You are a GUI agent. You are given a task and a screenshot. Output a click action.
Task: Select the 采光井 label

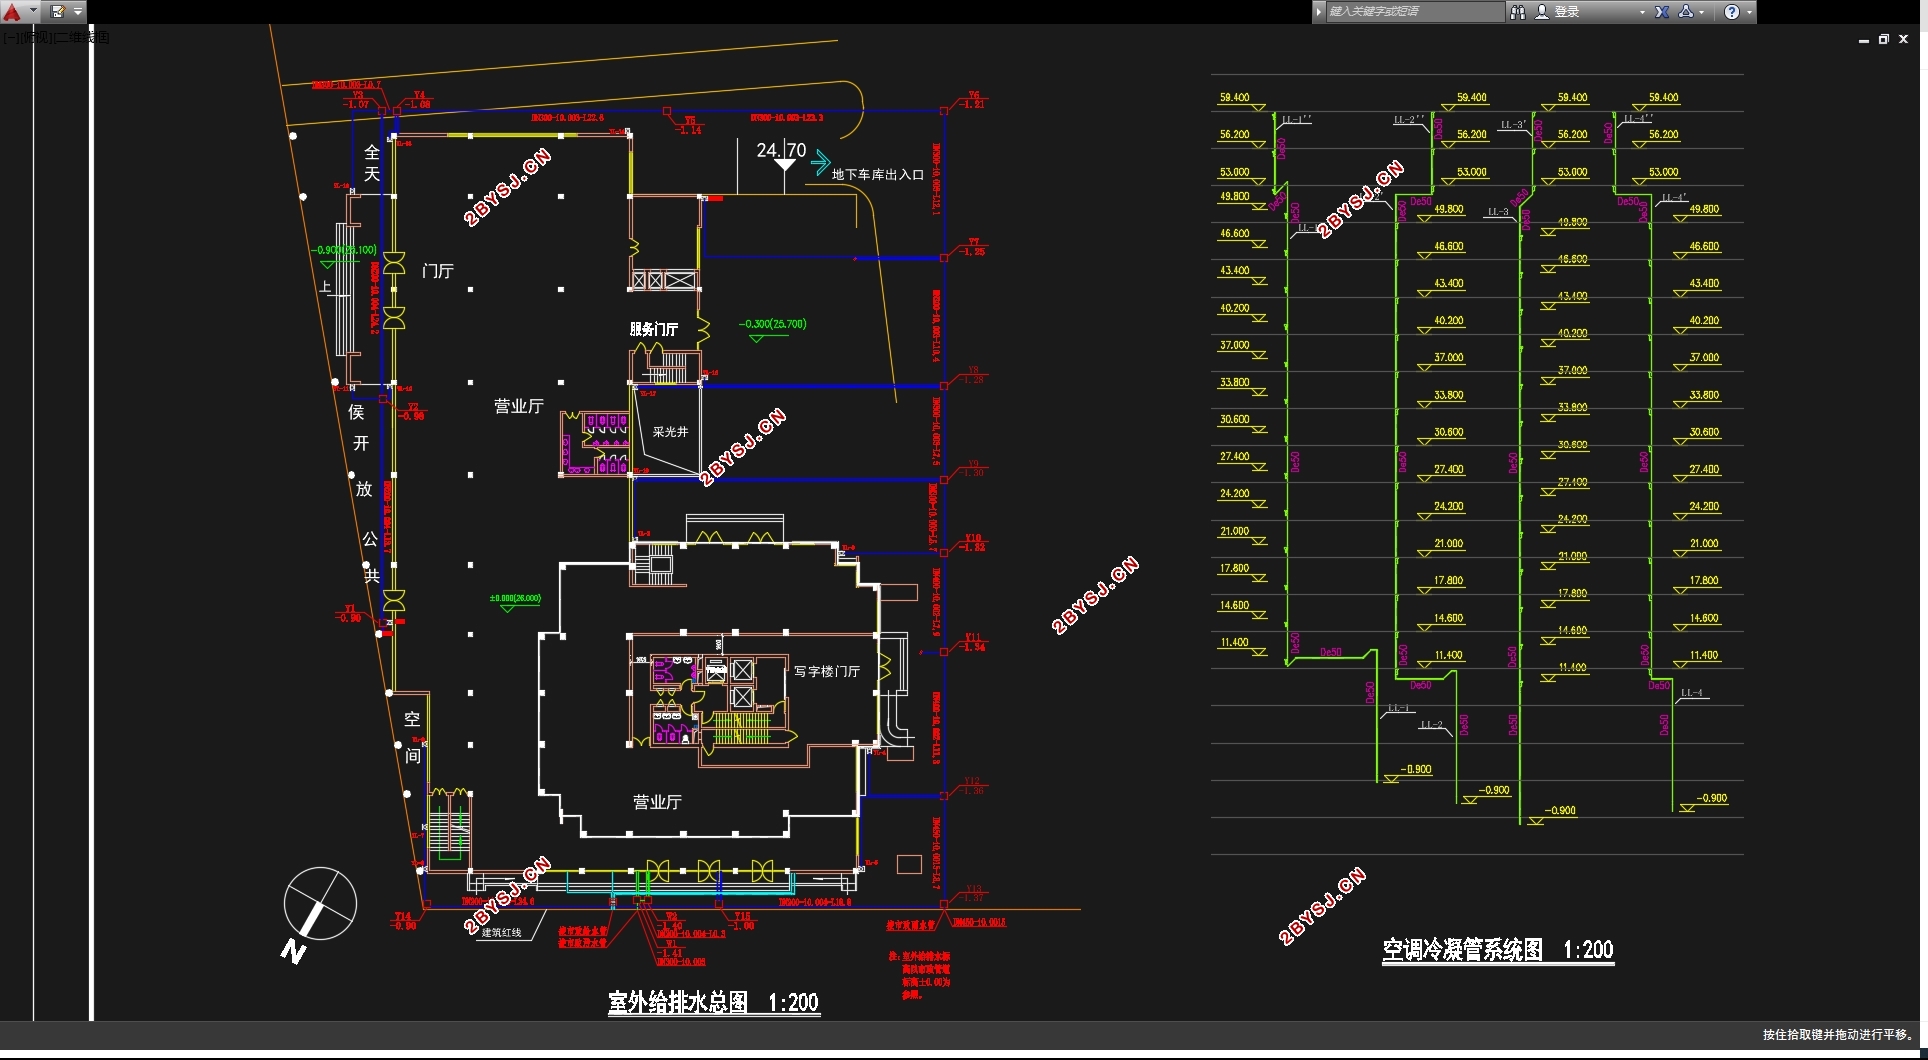coord(670,432)
